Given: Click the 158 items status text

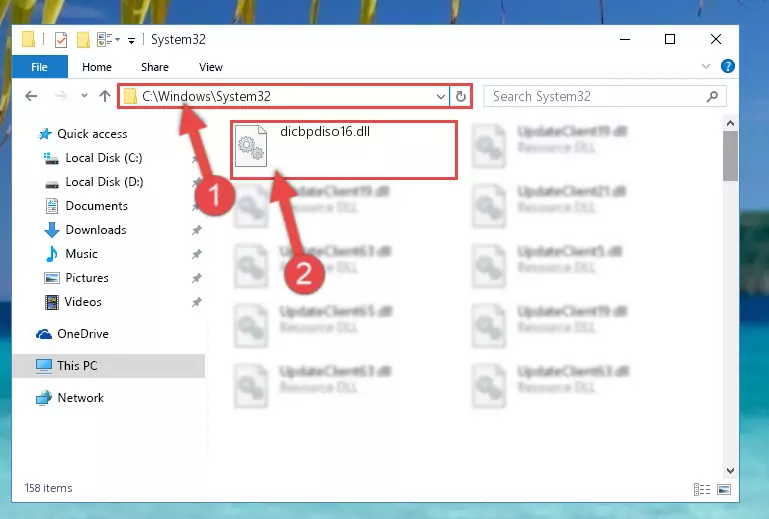Looking at the screenshot, I should [x=48, y=488].
